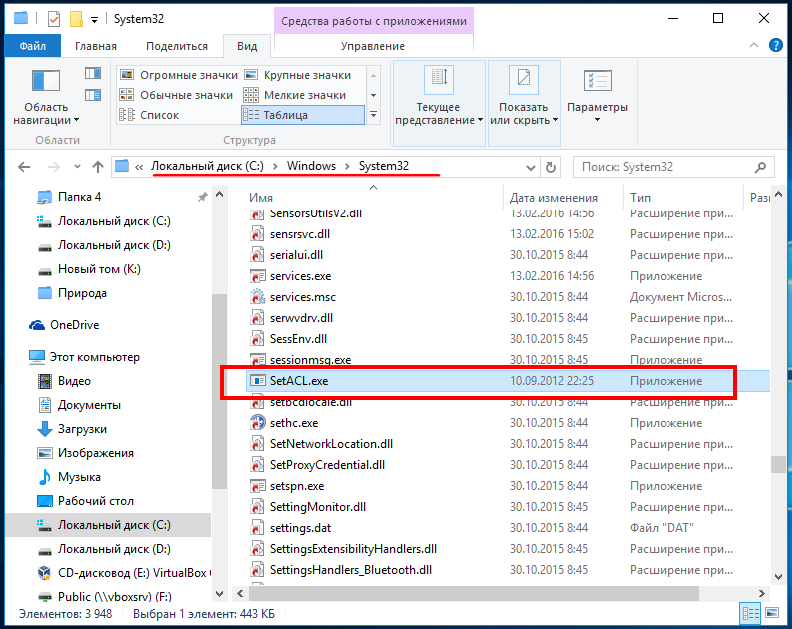This screenshot has width=792, height=629.
Task: Select settings.dat file
Action: (300, 528)
